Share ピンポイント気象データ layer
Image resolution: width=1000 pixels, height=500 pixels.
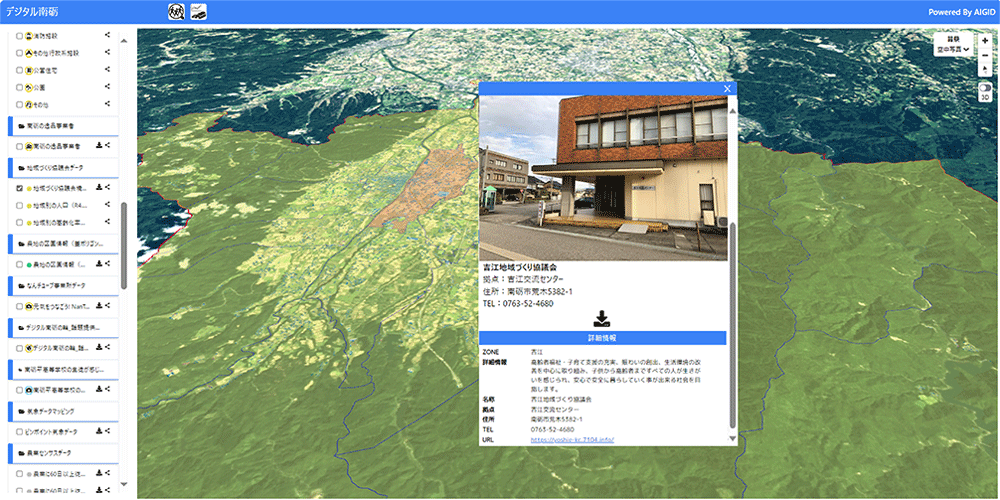click(108, 431)
